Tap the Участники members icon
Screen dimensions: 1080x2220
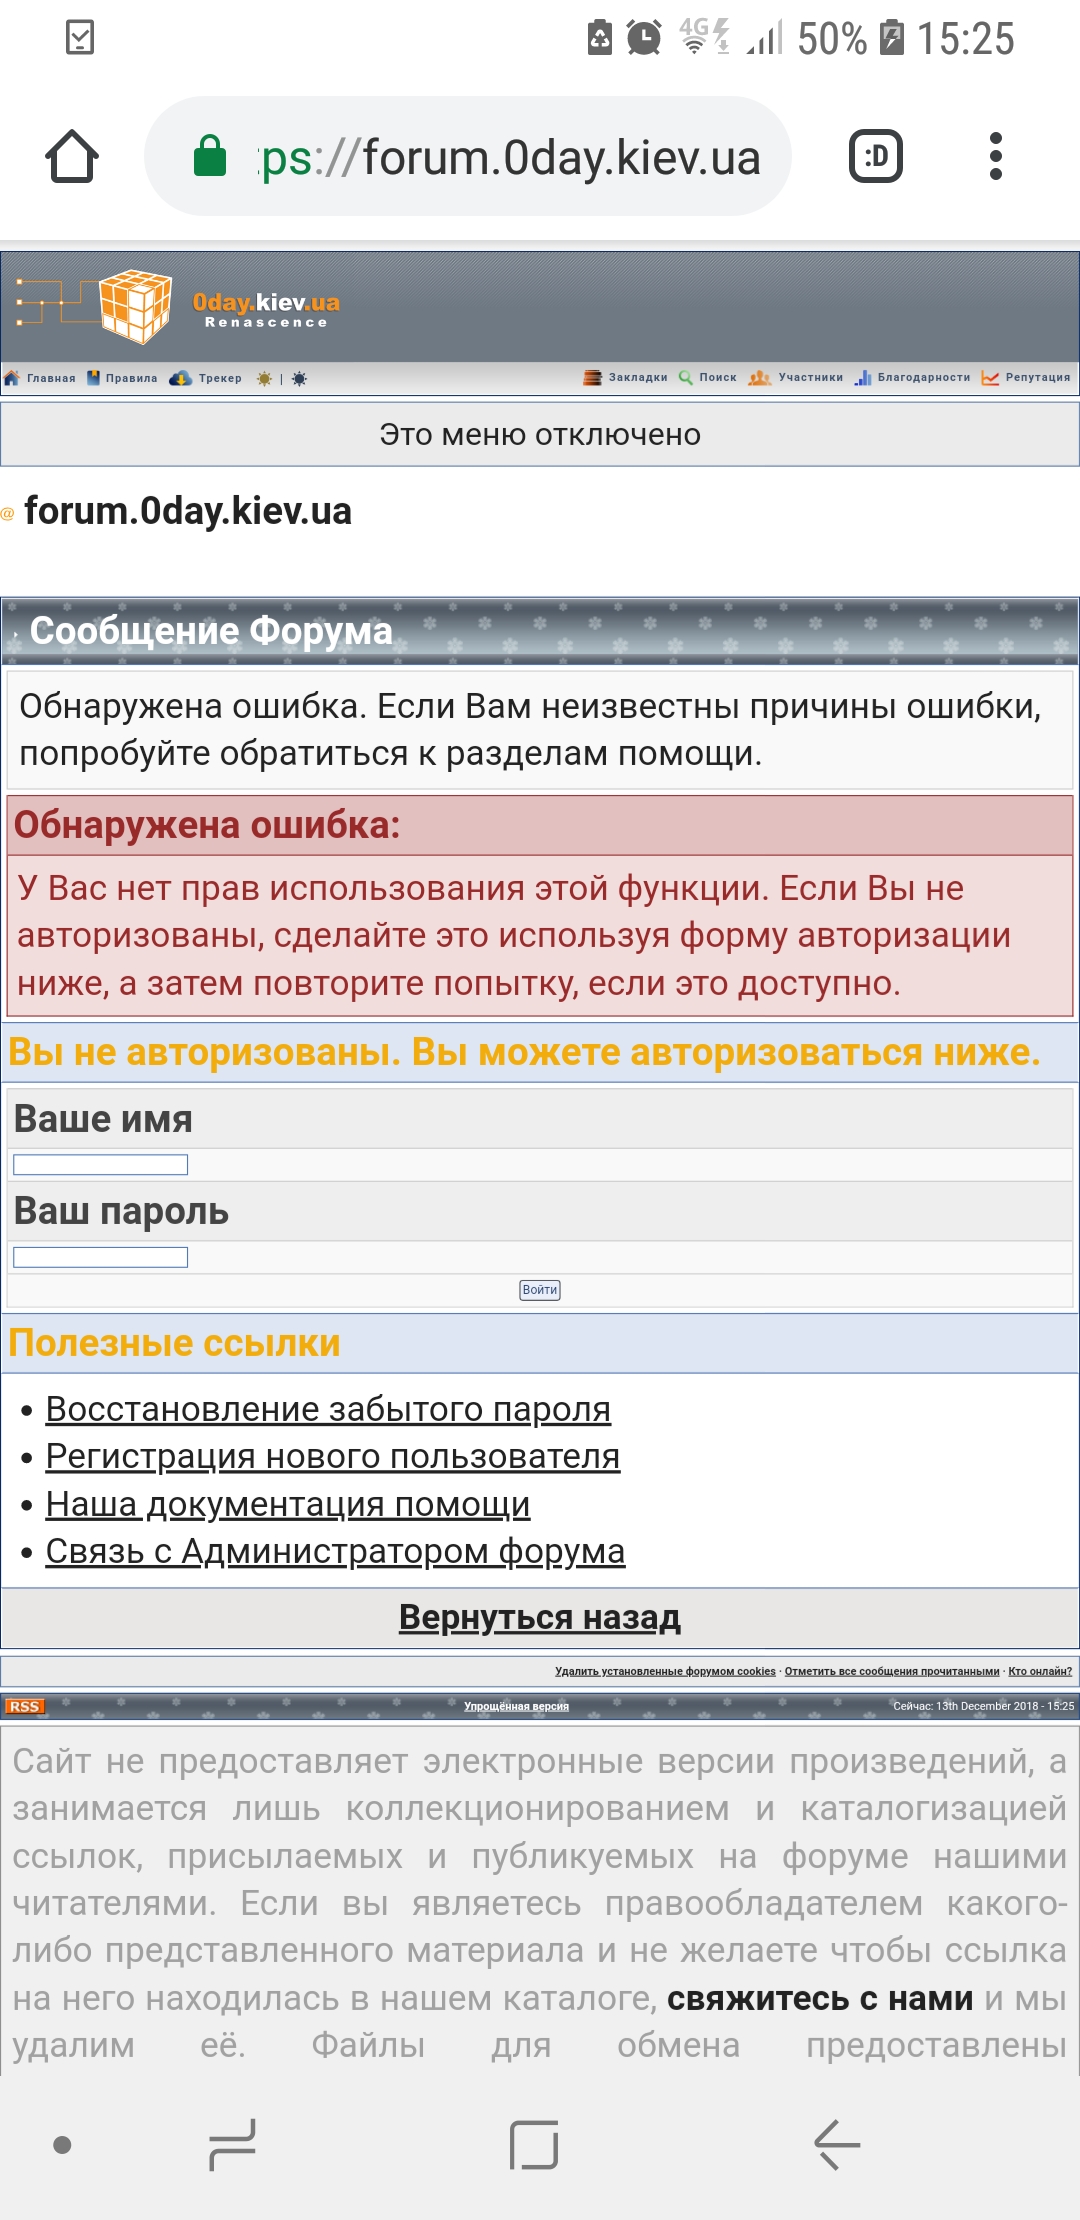coord(759,377)
